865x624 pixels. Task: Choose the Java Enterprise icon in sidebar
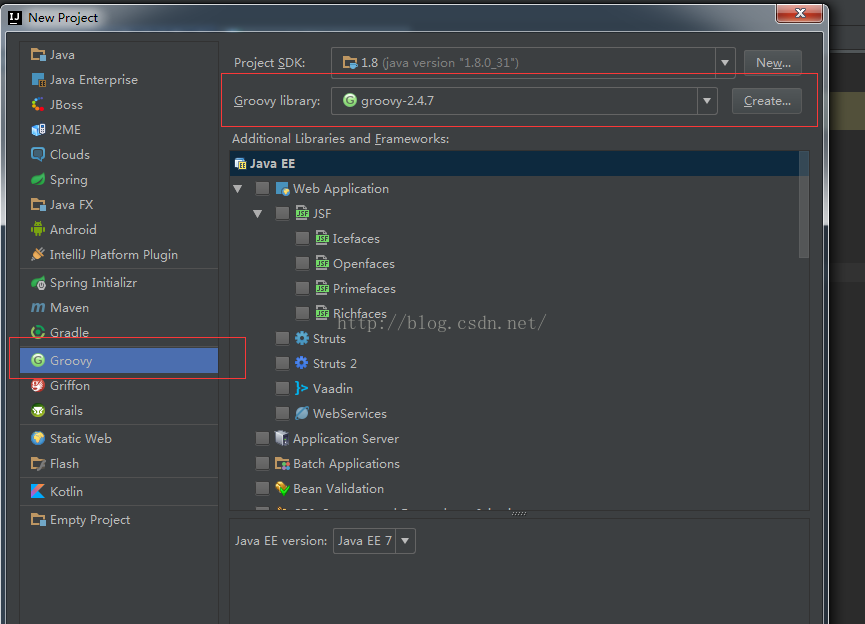tap(38, 79)
